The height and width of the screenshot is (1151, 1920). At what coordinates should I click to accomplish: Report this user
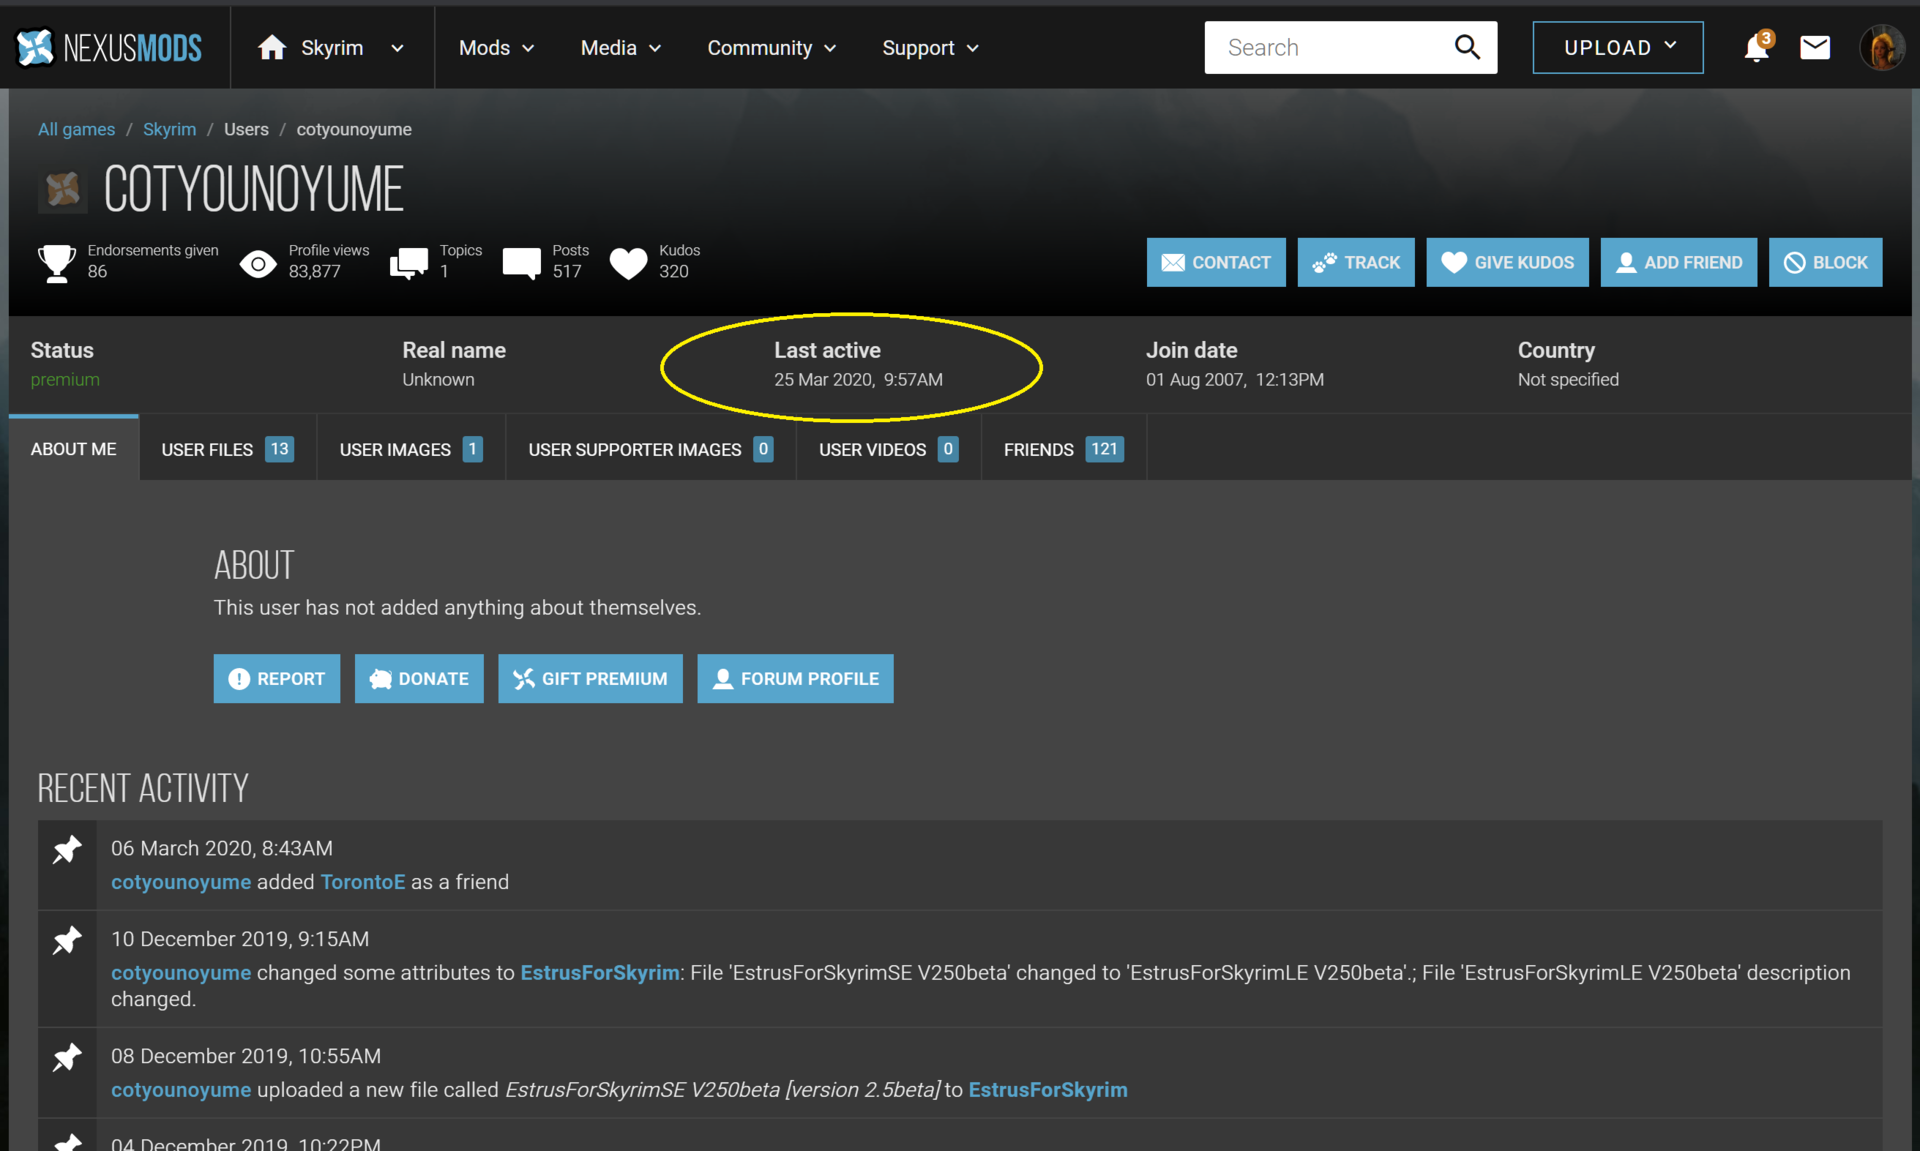[276, 679]
